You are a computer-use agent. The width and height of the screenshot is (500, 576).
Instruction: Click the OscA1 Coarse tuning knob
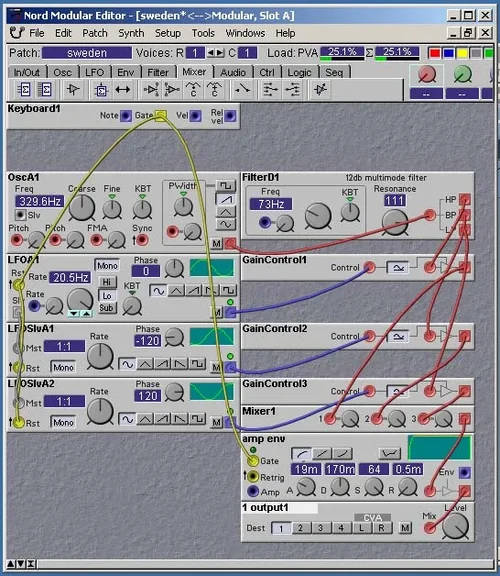coord(82,208)
